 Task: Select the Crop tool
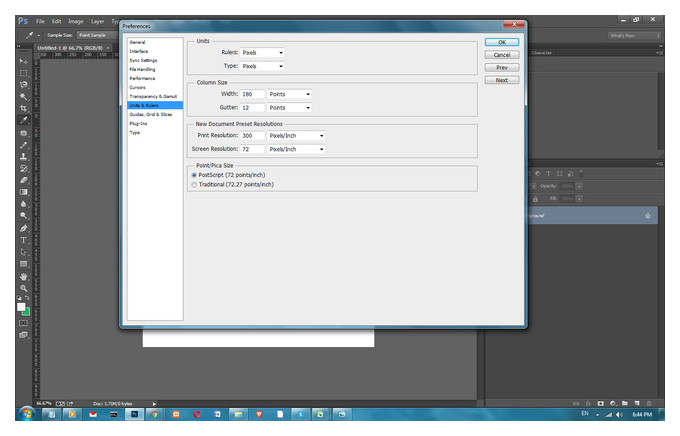coord(23,108)
